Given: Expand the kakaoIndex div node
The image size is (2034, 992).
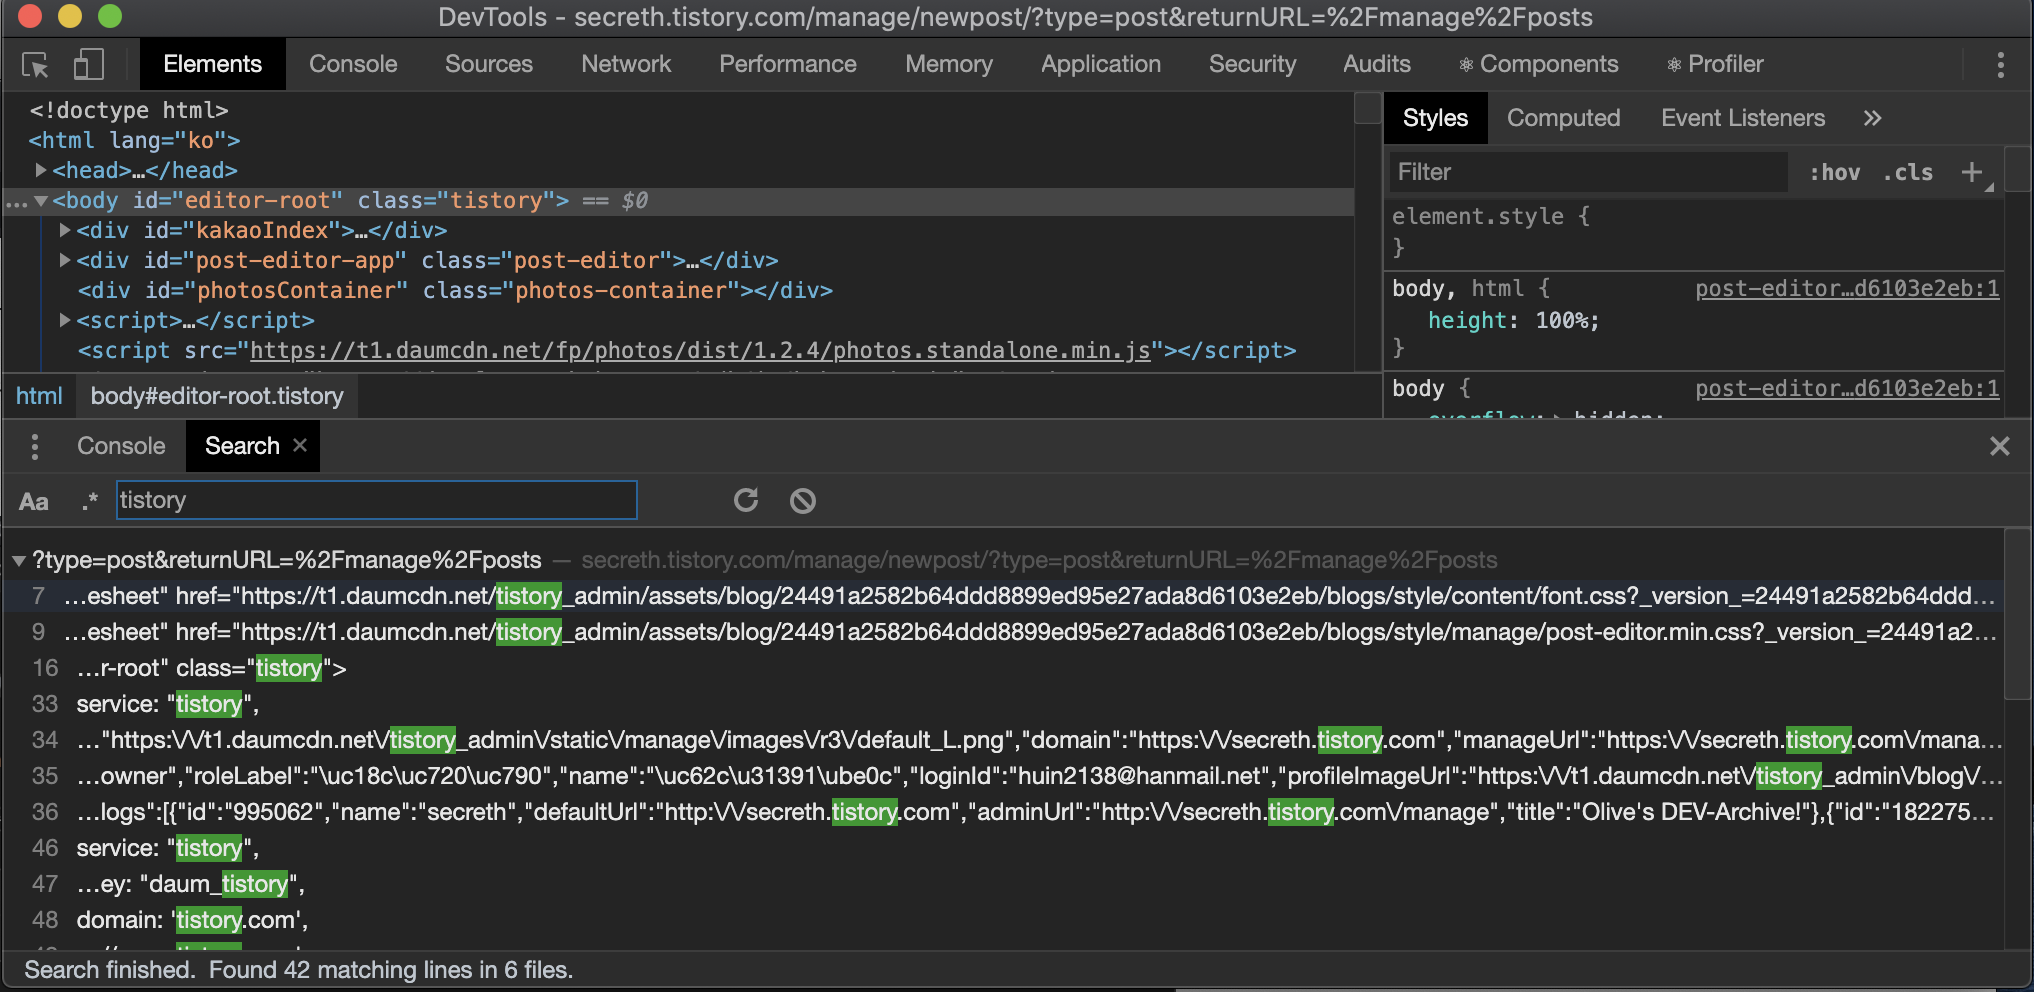Looking at the screenshot, I should pos(65,230).
